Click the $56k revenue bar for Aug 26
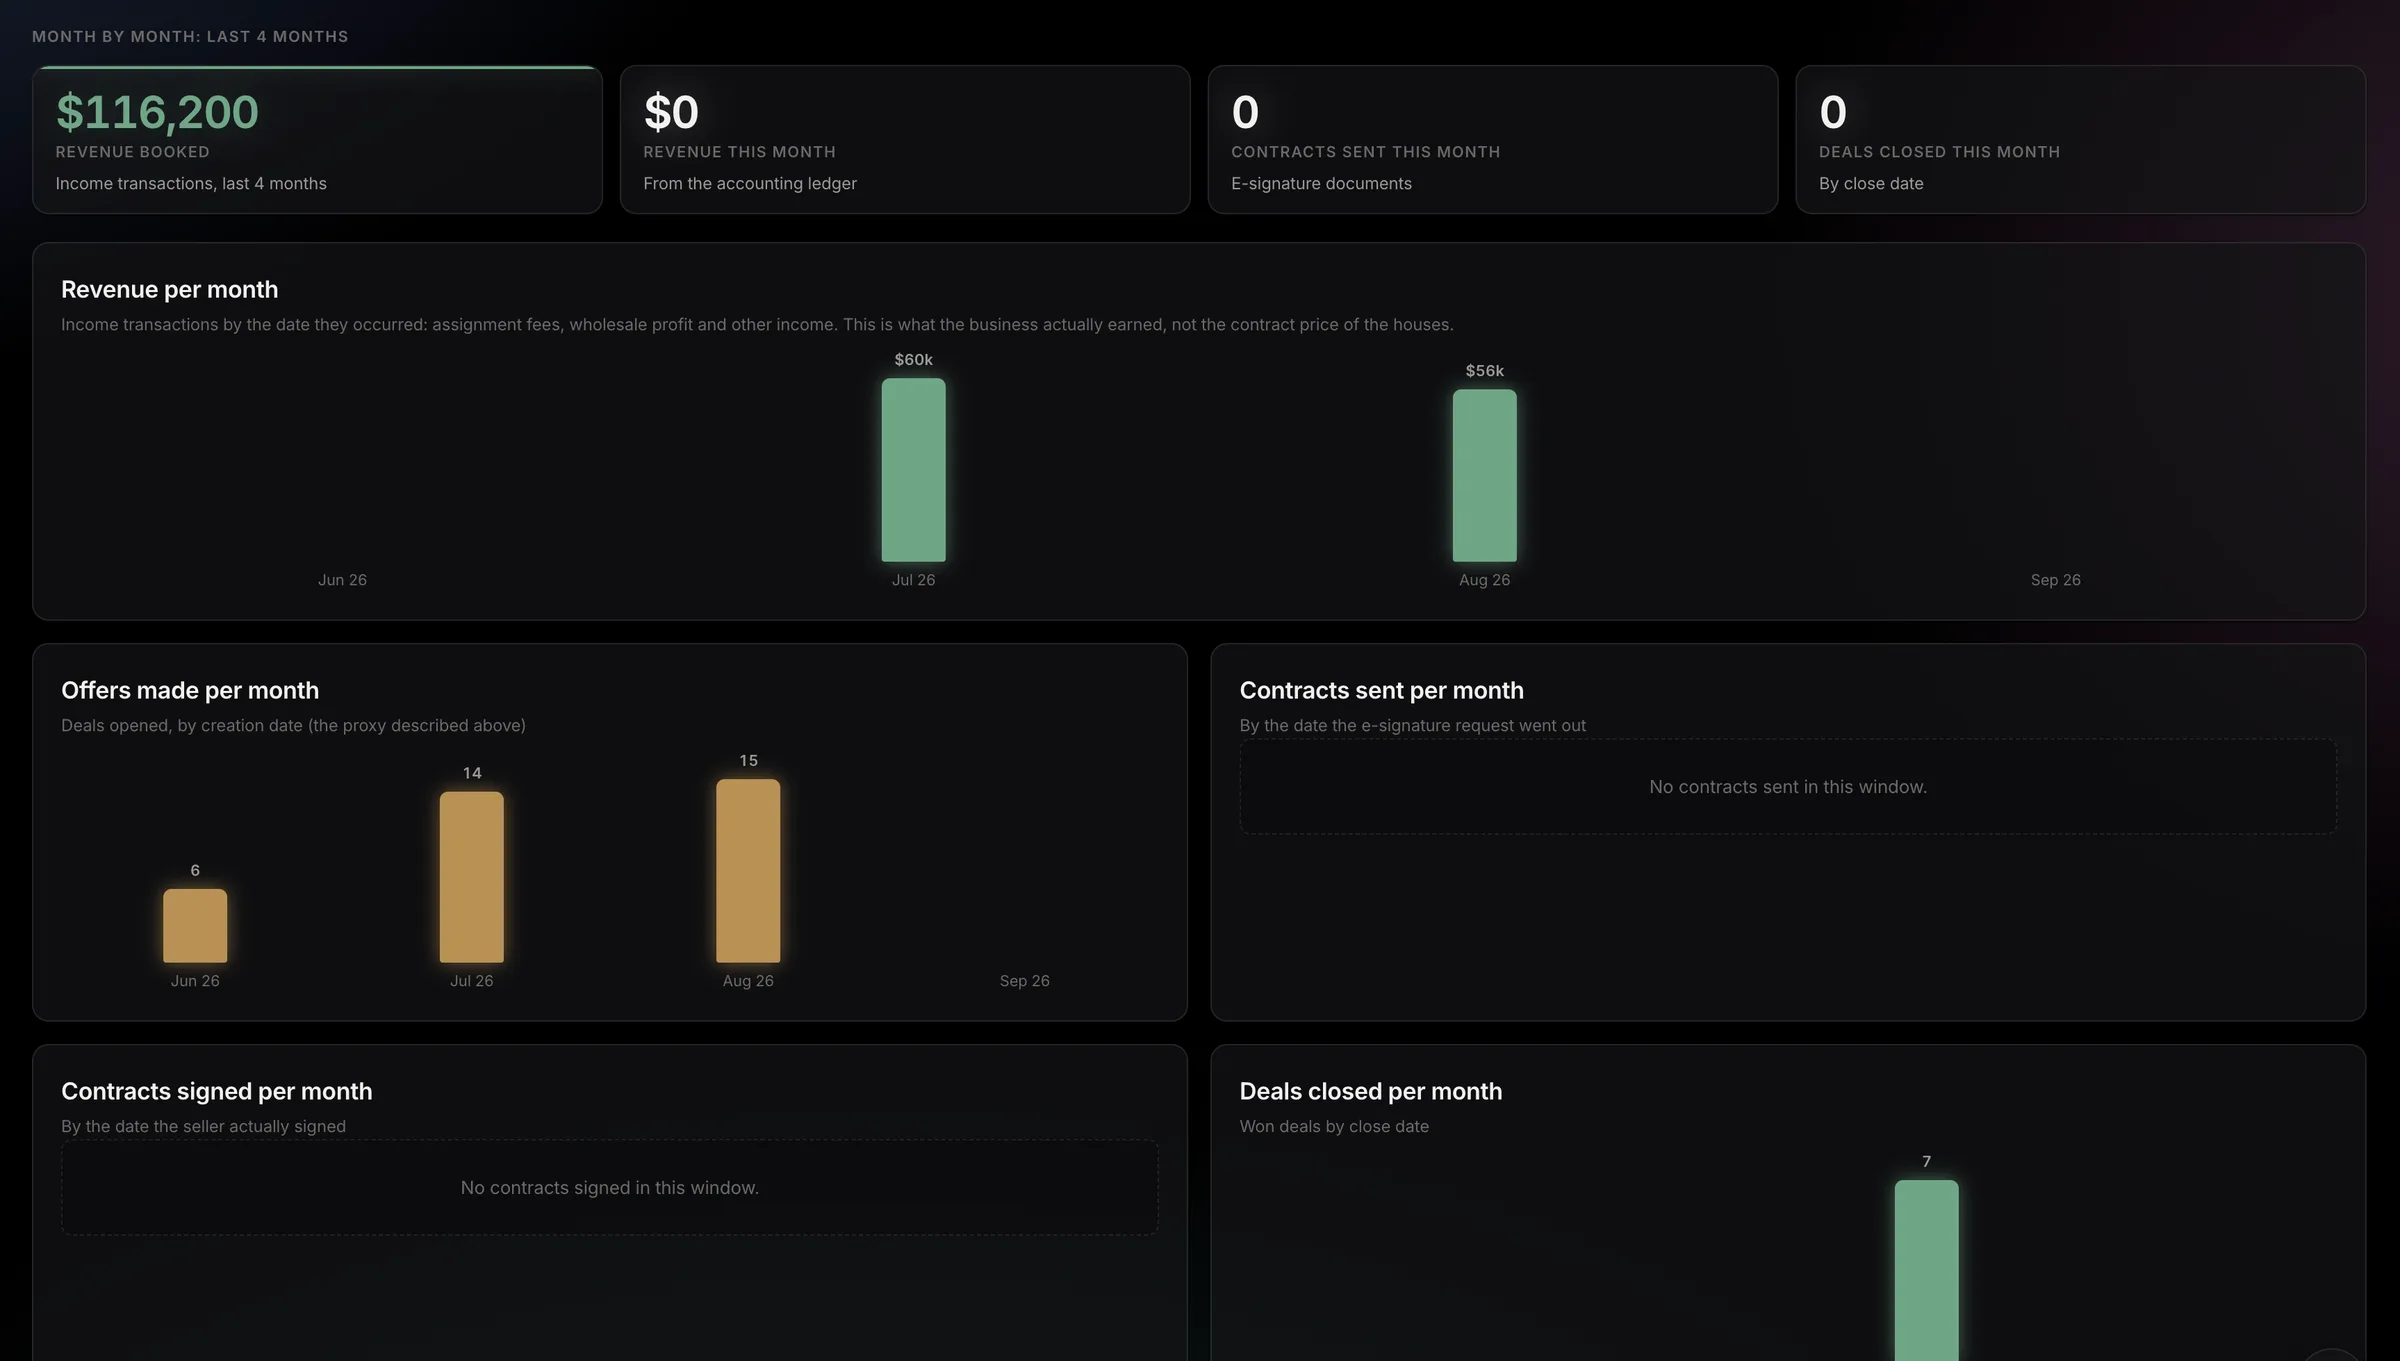 [1485, 476]
